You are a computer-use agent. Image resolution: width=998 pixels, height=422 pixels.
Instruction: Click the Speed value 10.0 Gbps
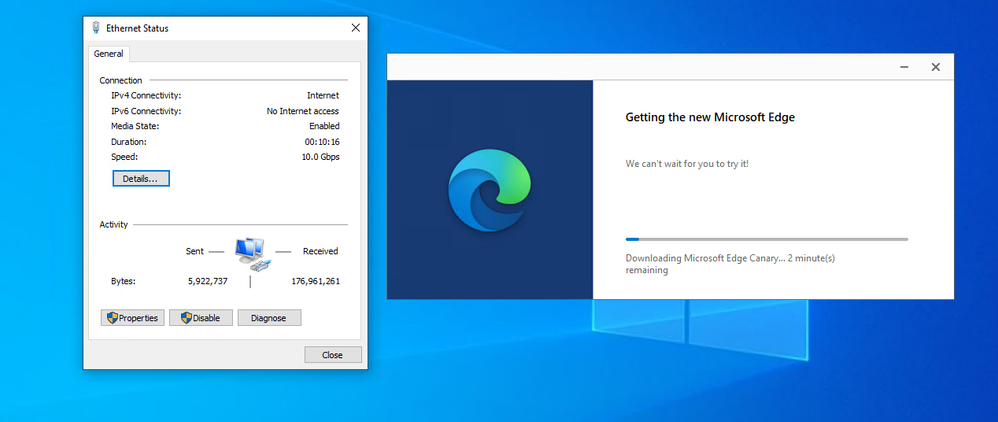pyautogui.click(x=321, y=157)
